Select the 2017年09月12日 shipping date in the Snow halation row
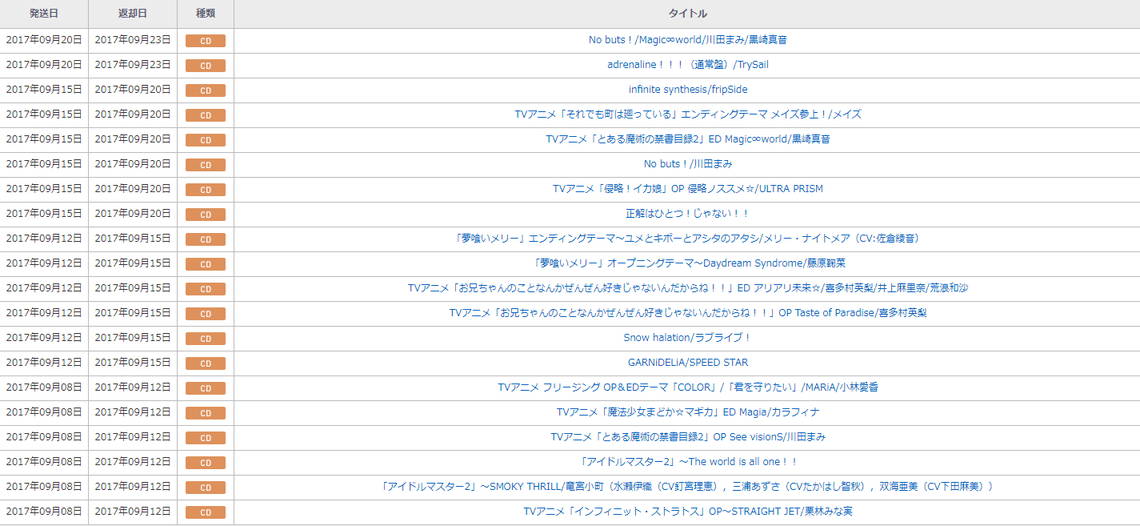 pos(44,338)
